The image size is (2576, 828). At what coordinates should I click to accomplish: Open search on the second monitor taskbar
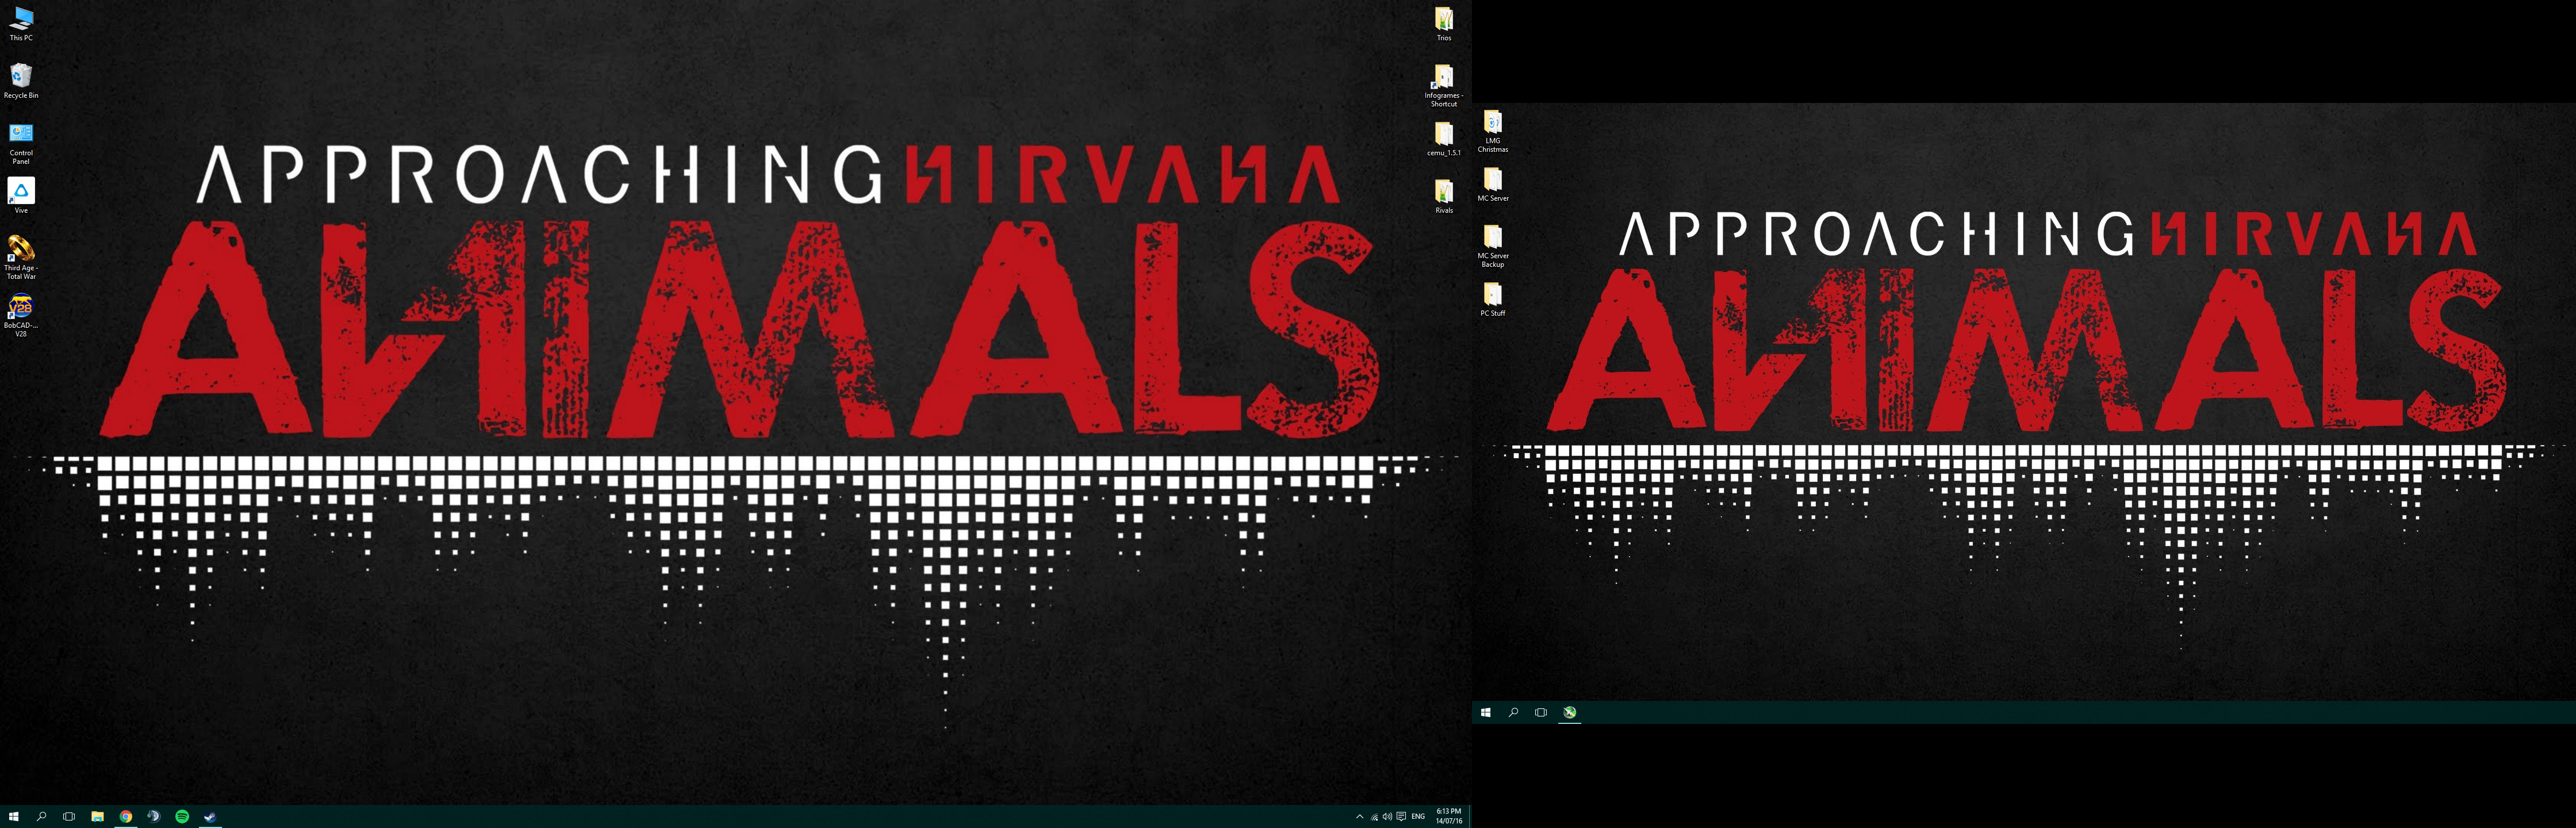pyautogui.click(x=1513, y=713)
